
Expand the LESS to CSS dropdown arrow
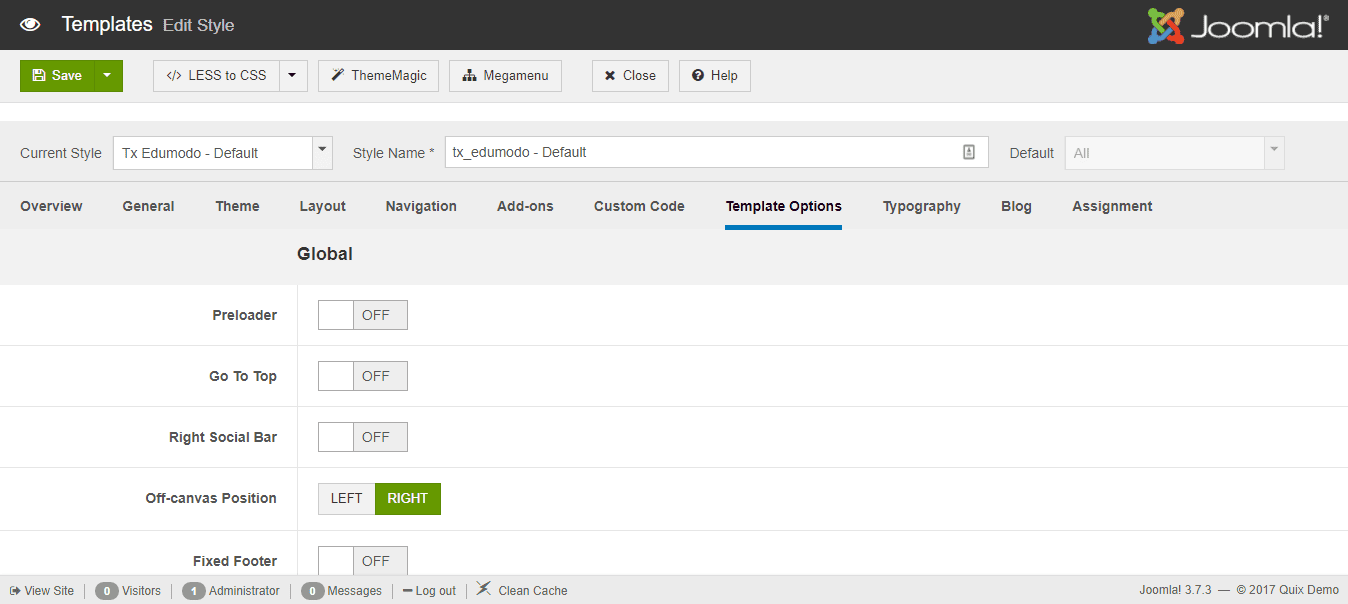click(292, 75)
